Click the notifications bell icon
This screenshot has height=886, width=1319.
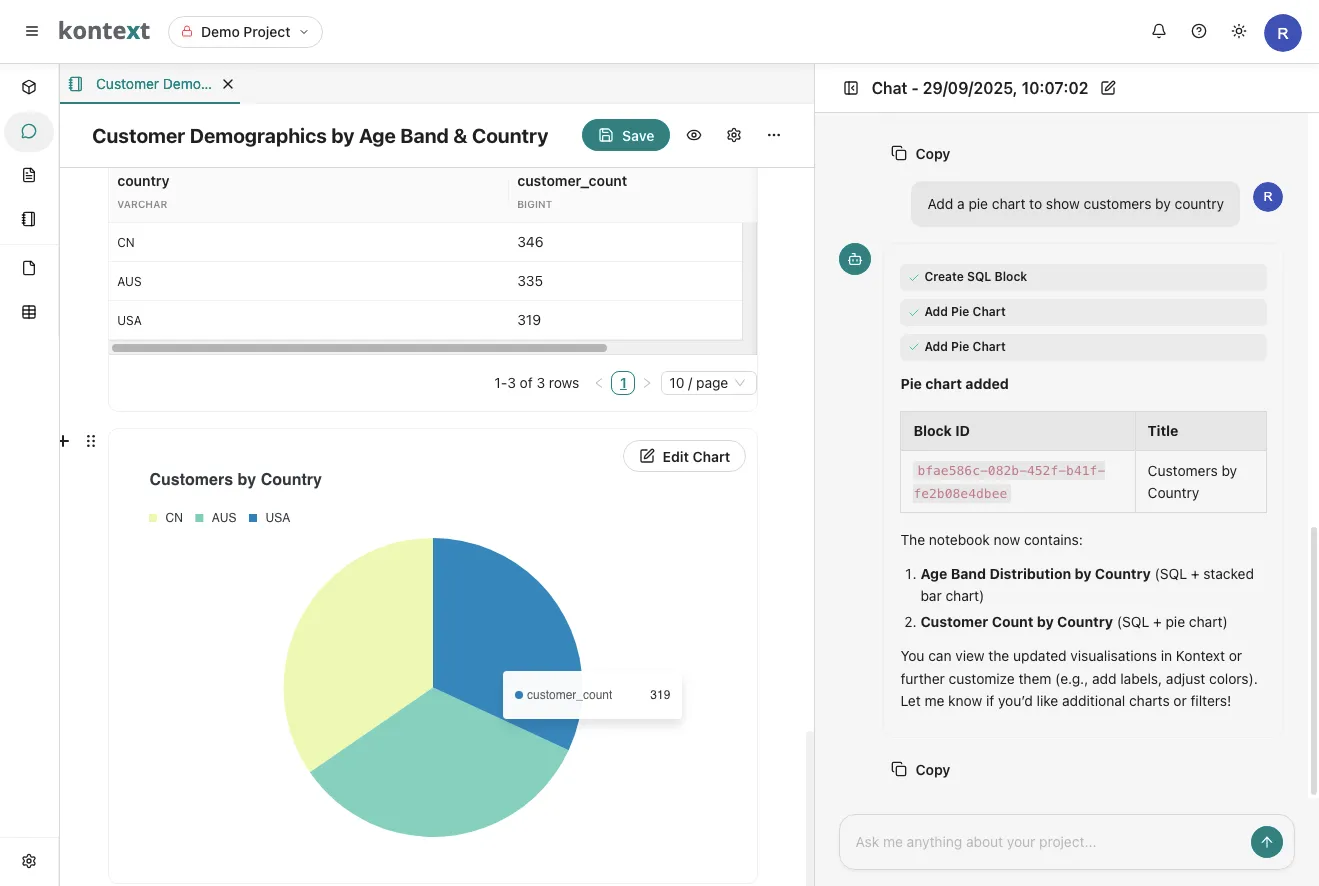(x=1159, y=32)
